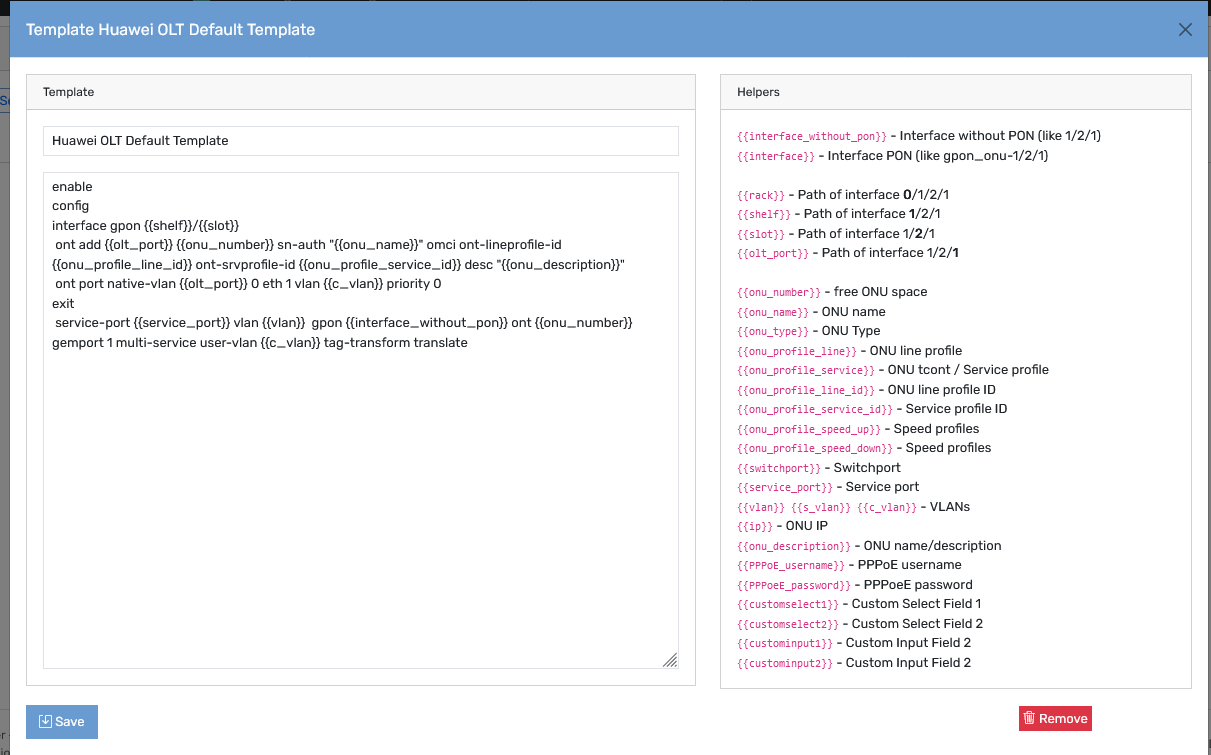This screenshot has width=1211, height=755.
Task: Close the template dialog with X icon
Action: pyautogui.click(x=1185, y=30)
